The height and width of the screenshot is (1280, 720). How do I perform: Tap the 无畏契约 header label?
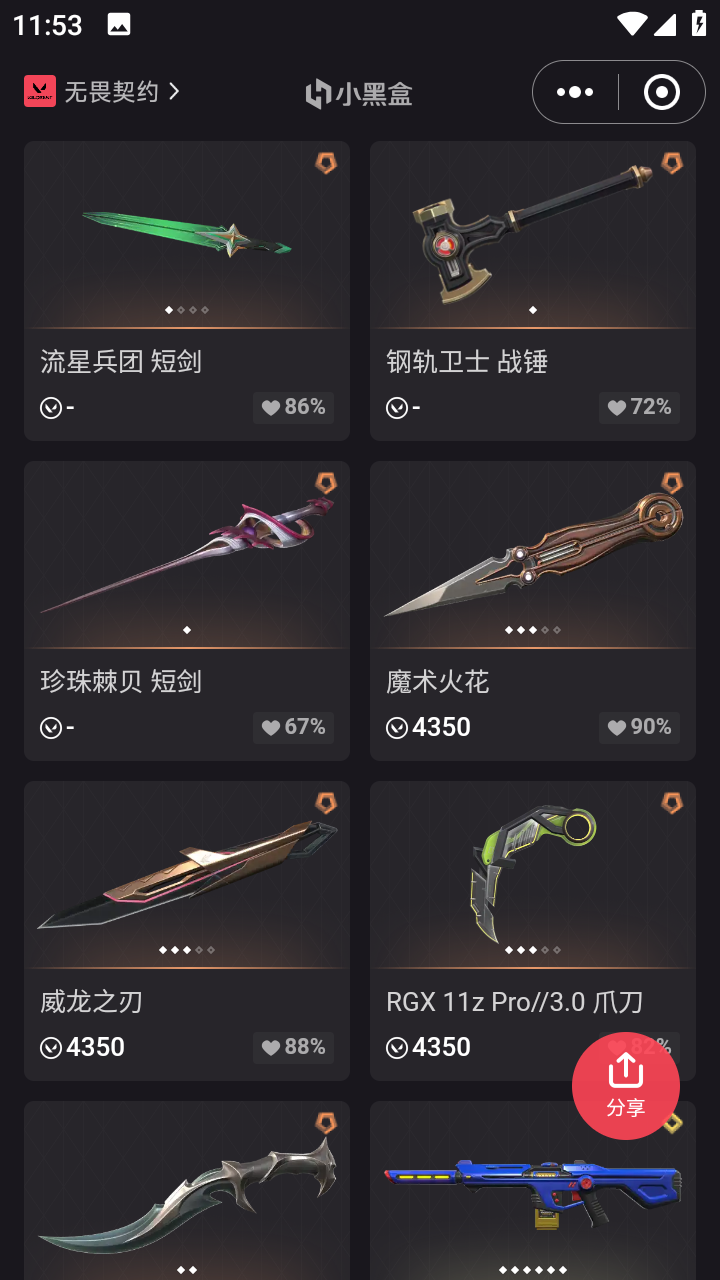point(111,91)
